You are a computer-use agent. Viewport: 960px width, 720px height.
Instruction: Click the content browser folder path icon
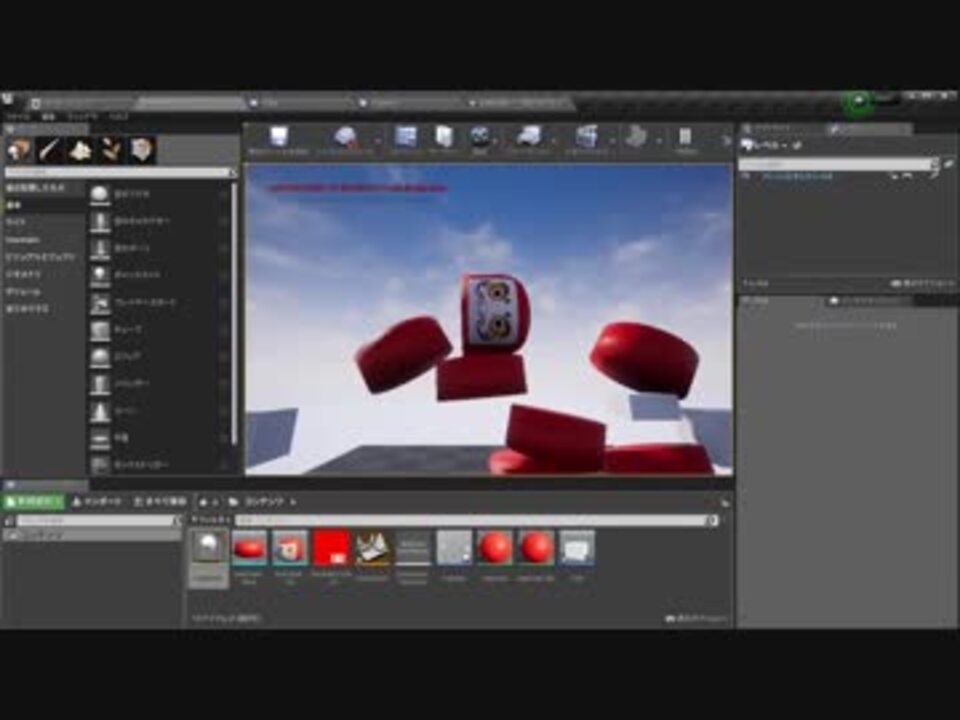pyautogui.click(x=233, y=502)
